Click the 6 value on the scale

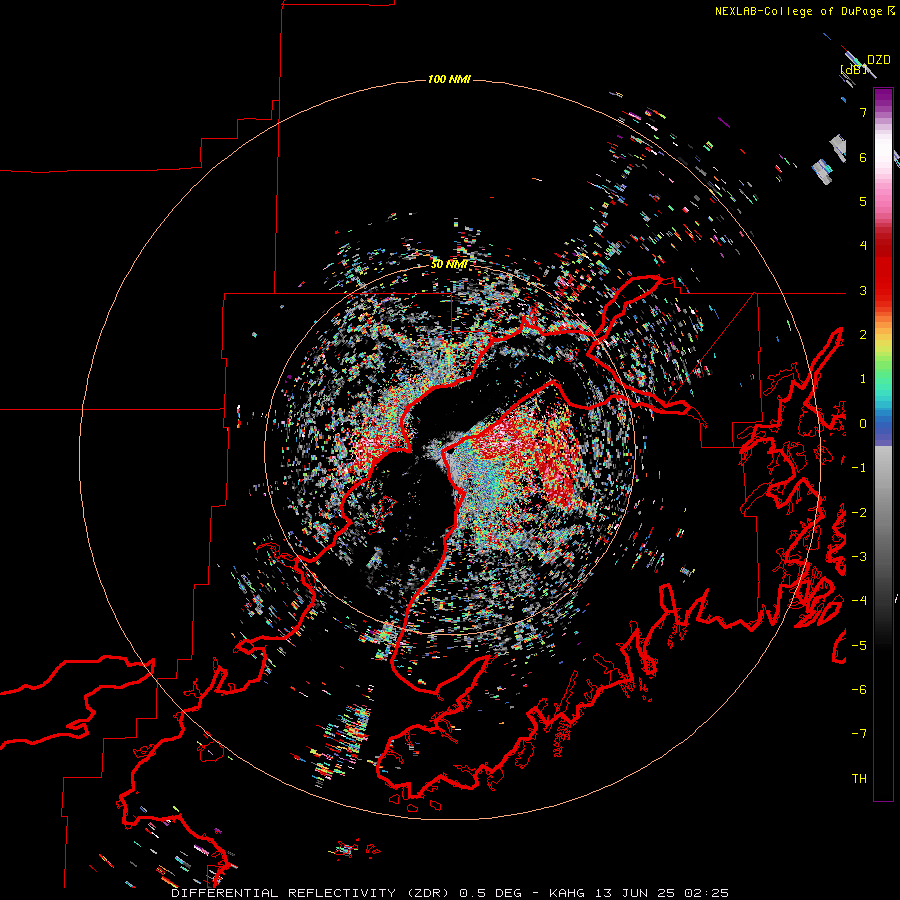[x=863, y=157]
